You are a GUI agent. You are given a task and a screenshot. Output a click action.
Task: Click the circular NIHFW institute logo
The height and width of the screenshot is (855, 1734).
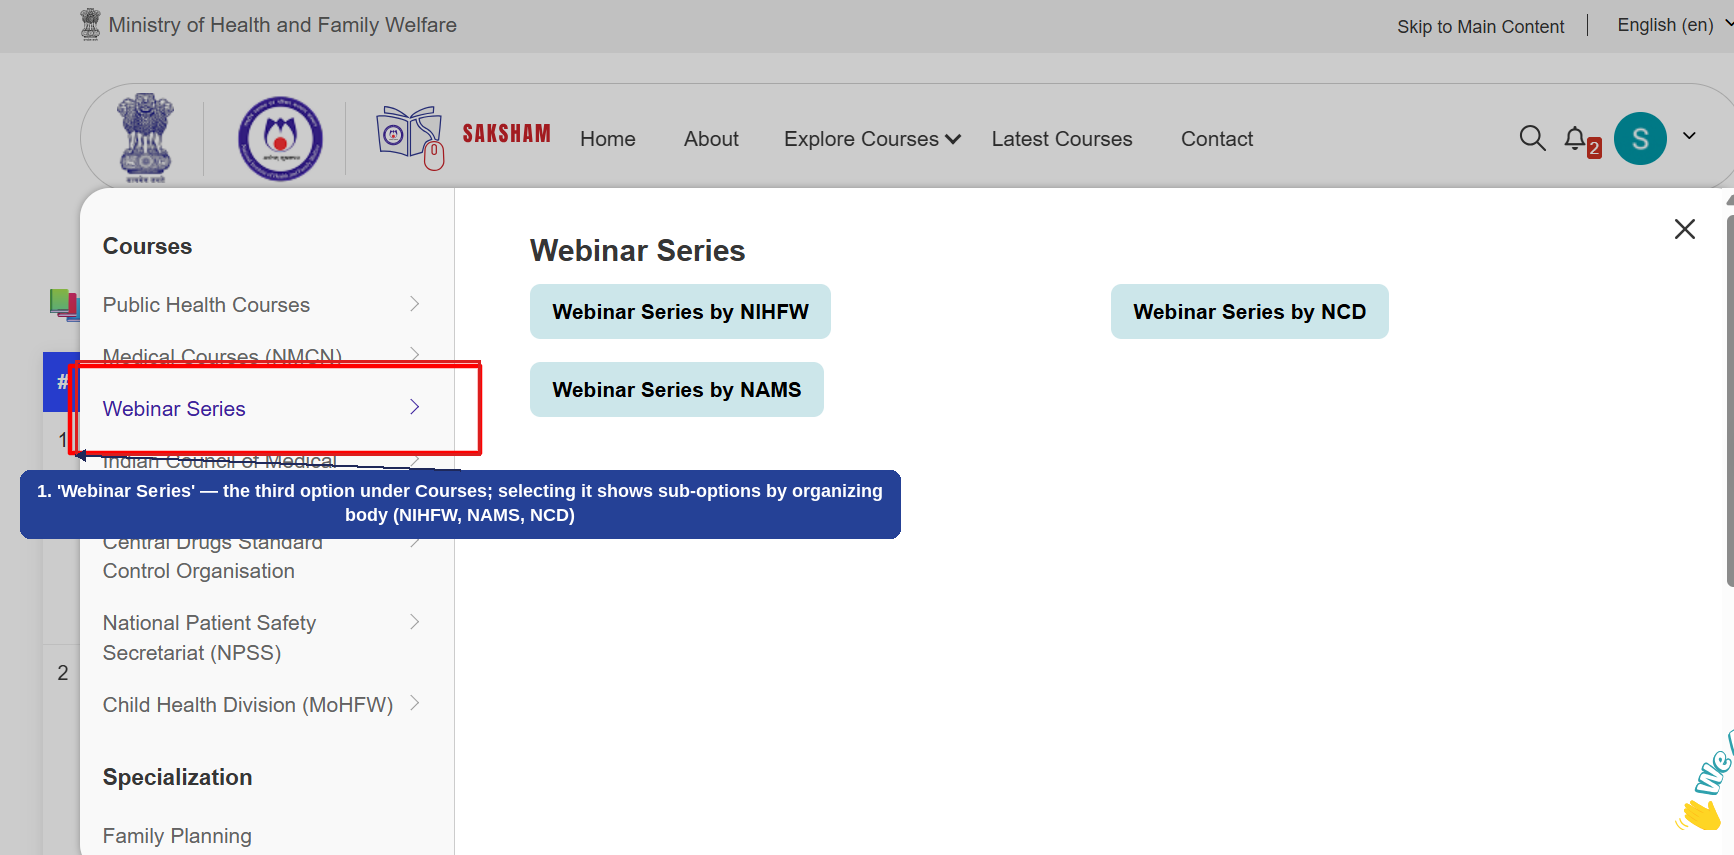point(280,138)
